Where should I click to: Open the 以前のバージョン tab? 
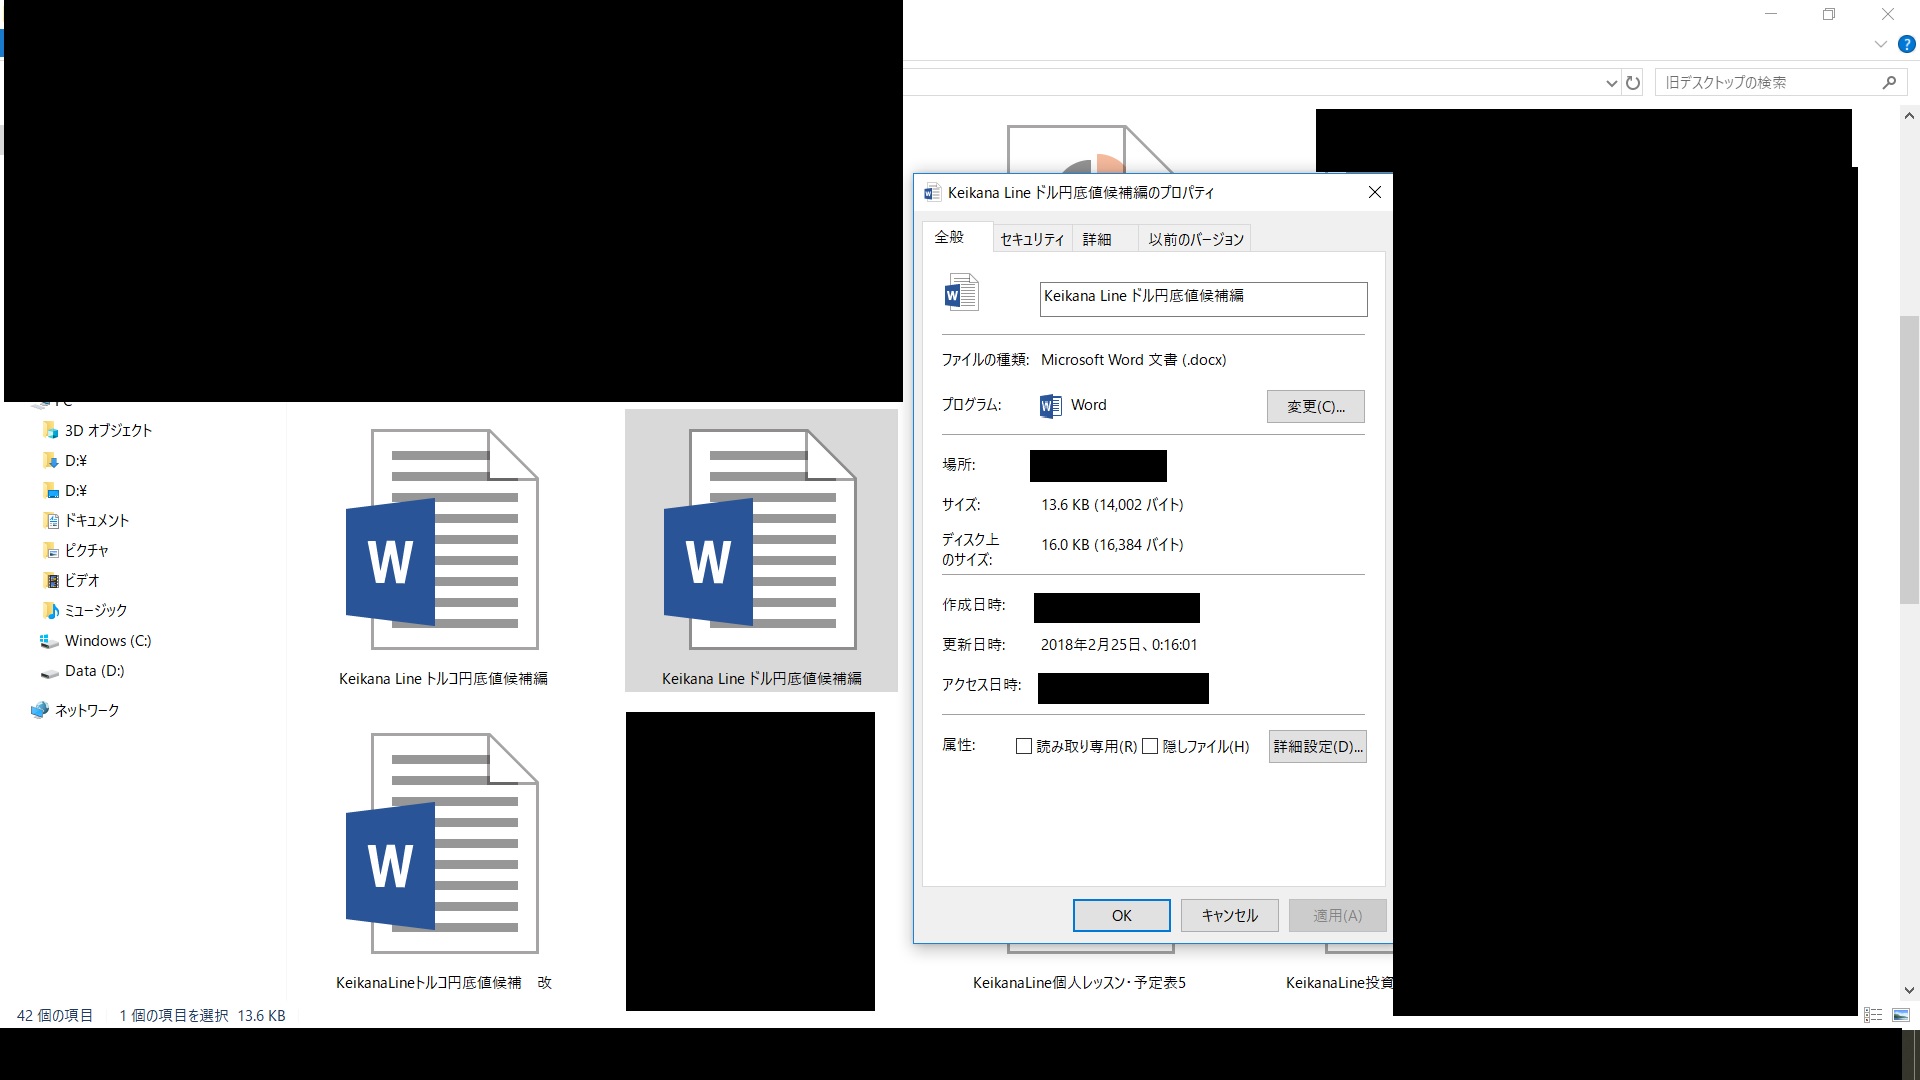(1195, 239)
